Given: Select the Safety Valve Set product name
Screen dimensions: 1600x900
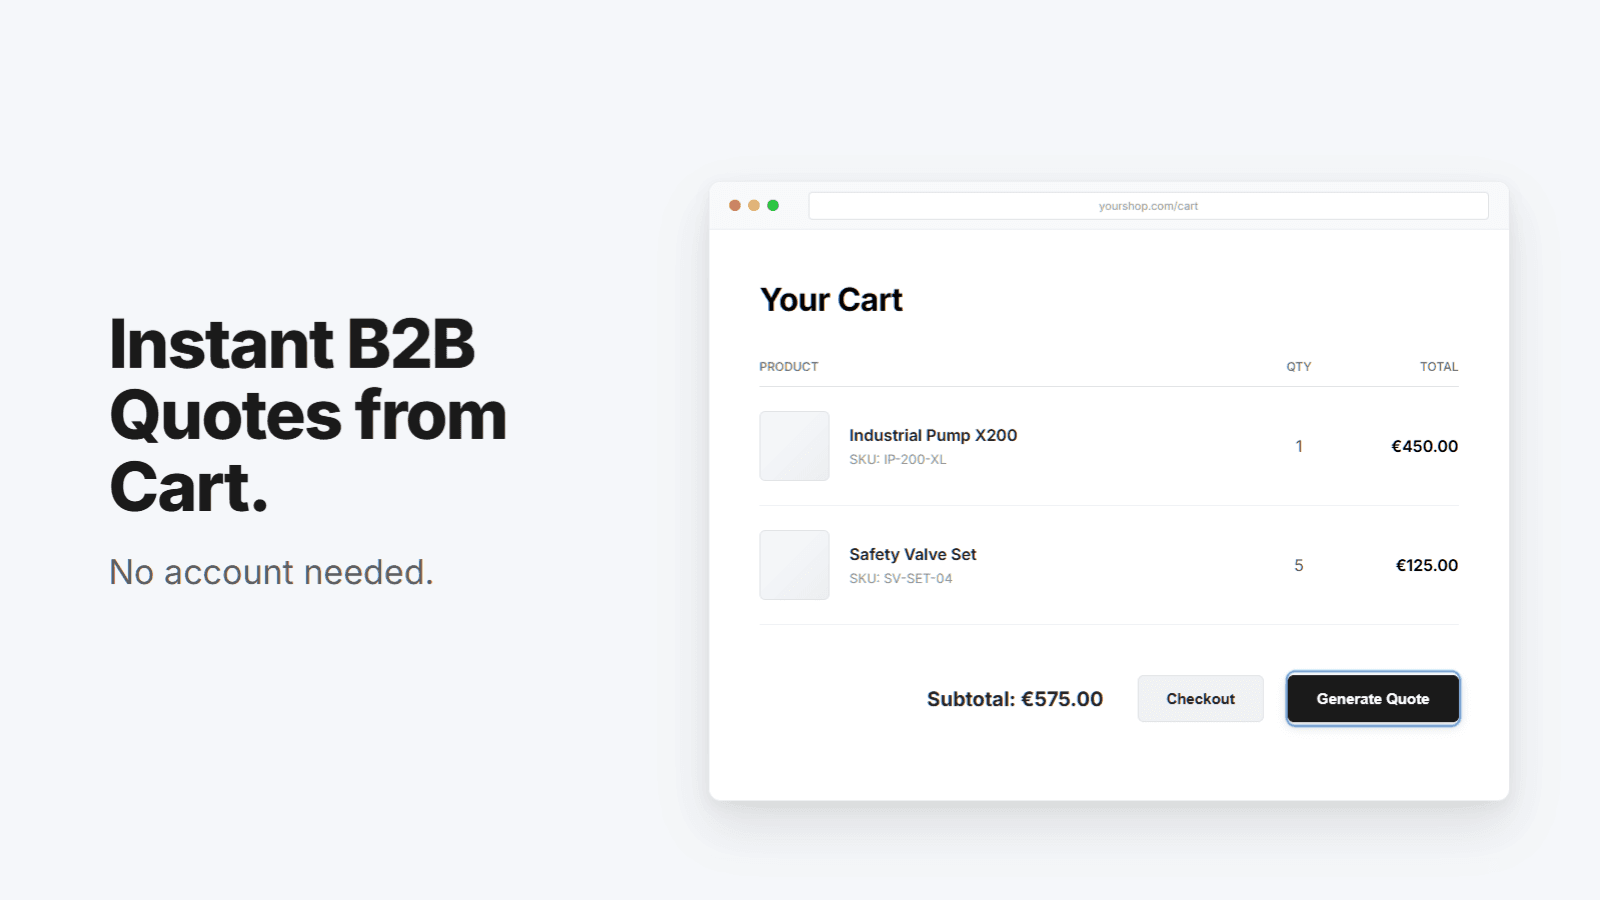Looking at the screenshot, I should pos(912,554).
